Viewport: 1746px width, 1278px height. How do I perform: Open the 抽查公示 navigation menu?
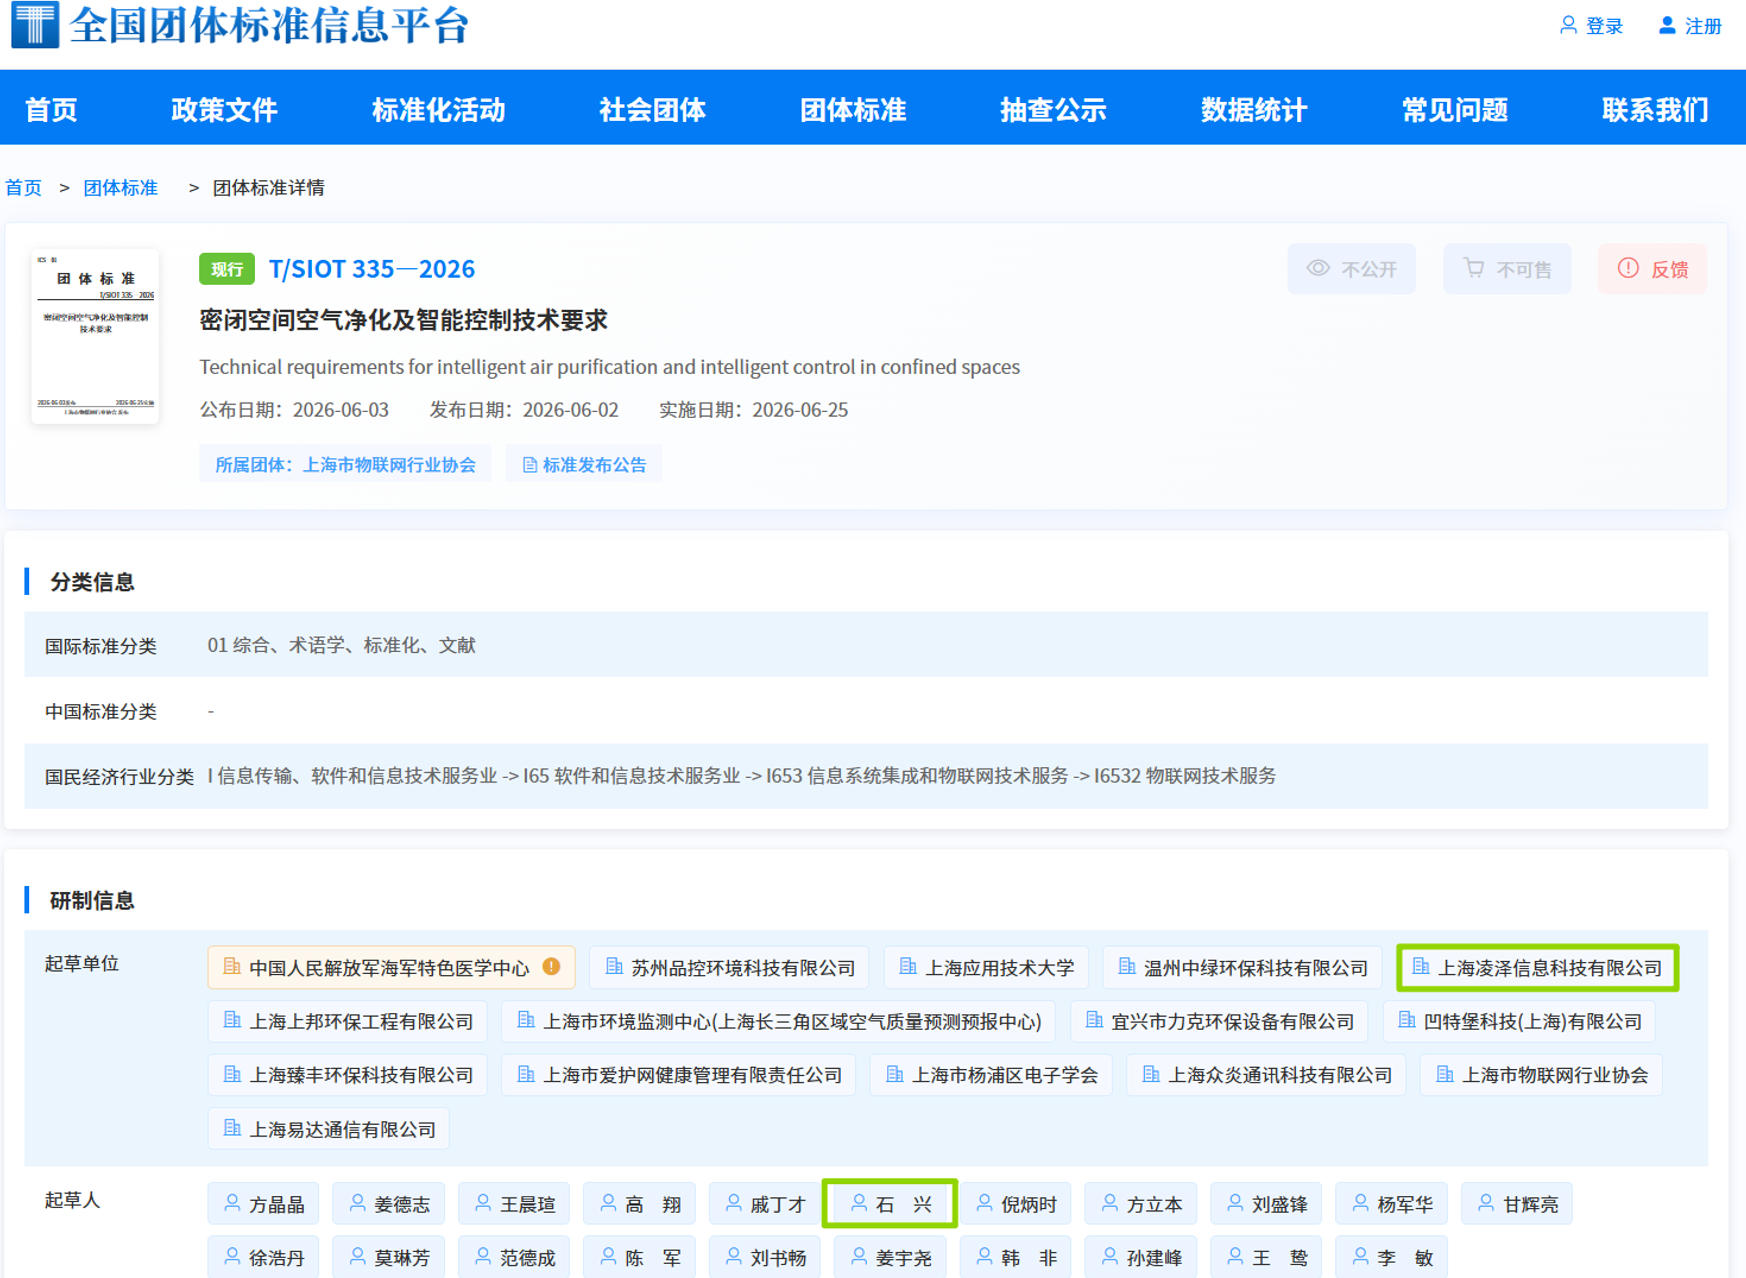click(x=1053, y=109)
